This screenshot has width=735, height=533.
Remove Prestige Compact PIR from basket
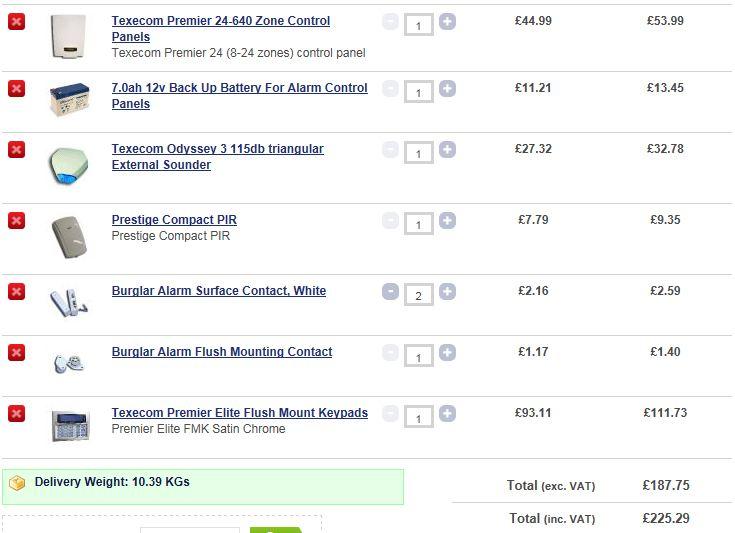(x=16, y=220)
